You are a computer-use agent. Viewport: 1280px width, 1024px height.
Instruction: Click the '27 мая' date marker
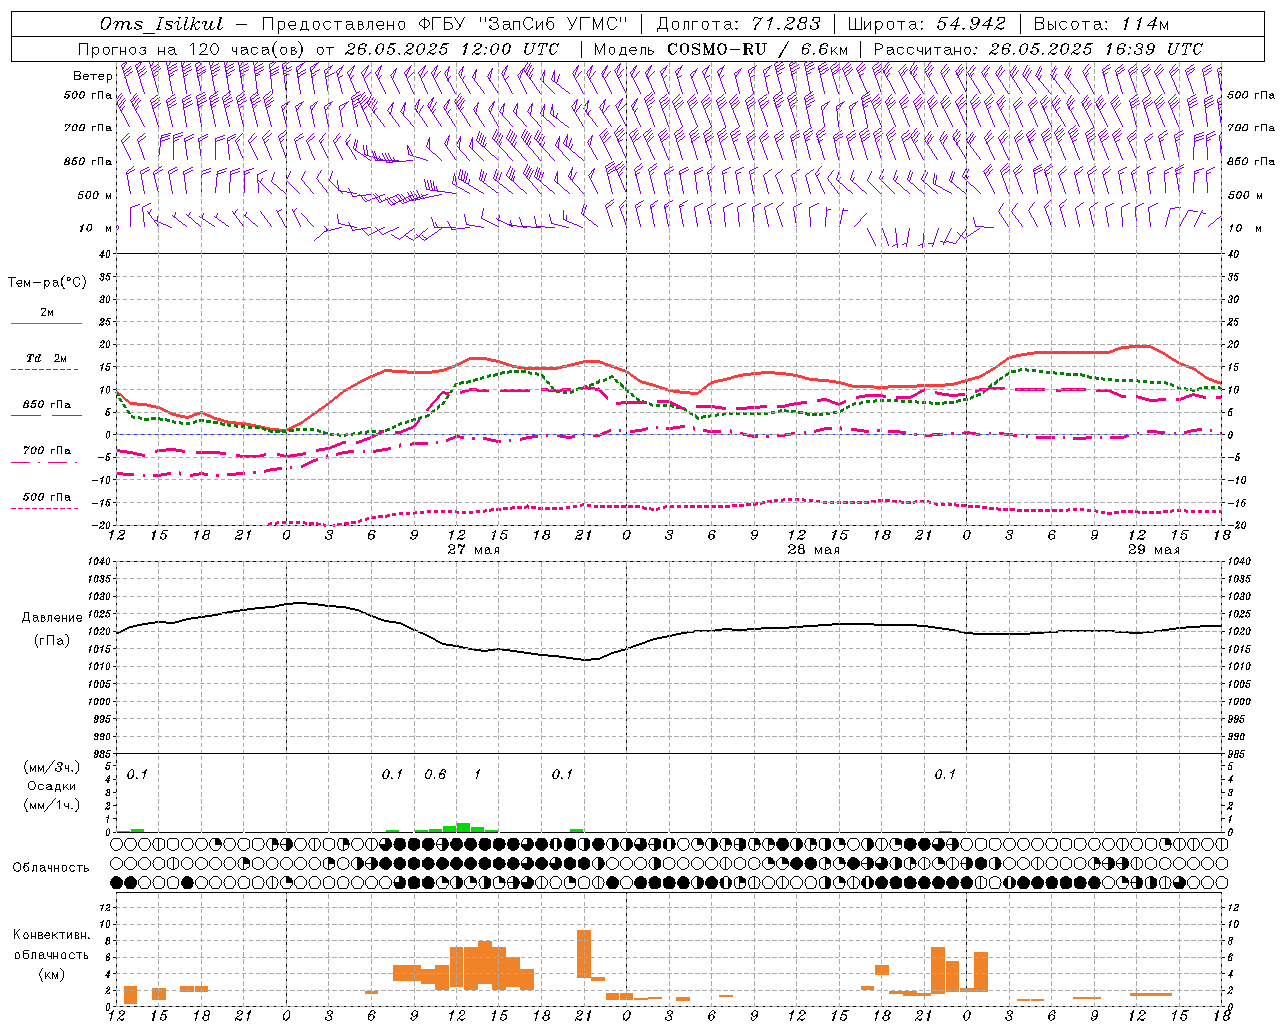coord(473,549)
